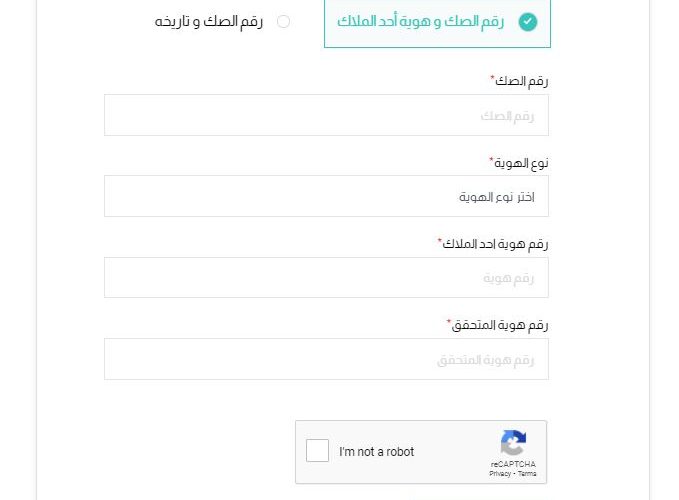Focus the رقم هوية owner ID input field

click(326, 277)
